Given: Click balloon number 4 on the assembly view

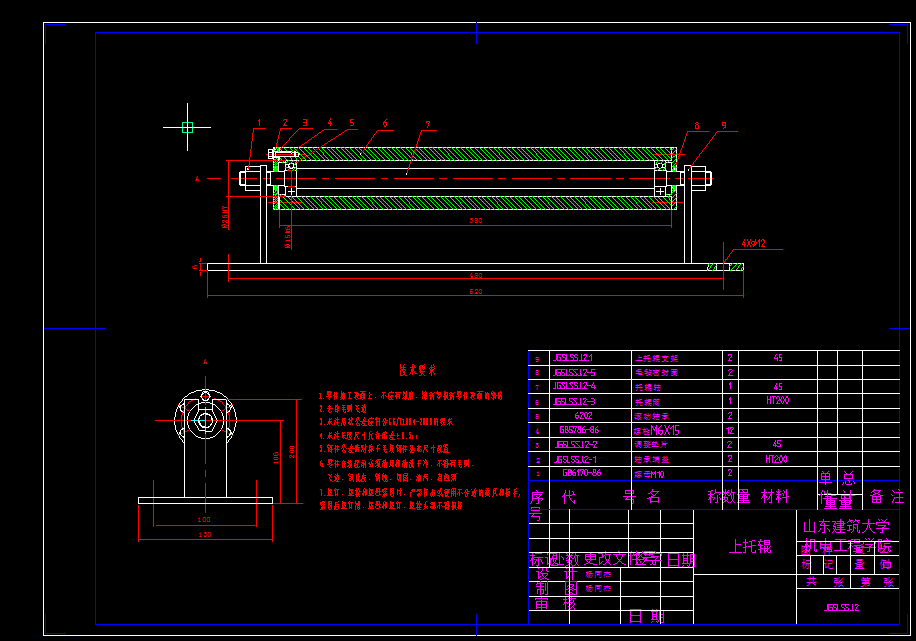Looking at the screenshot, I should coord(330,123).
